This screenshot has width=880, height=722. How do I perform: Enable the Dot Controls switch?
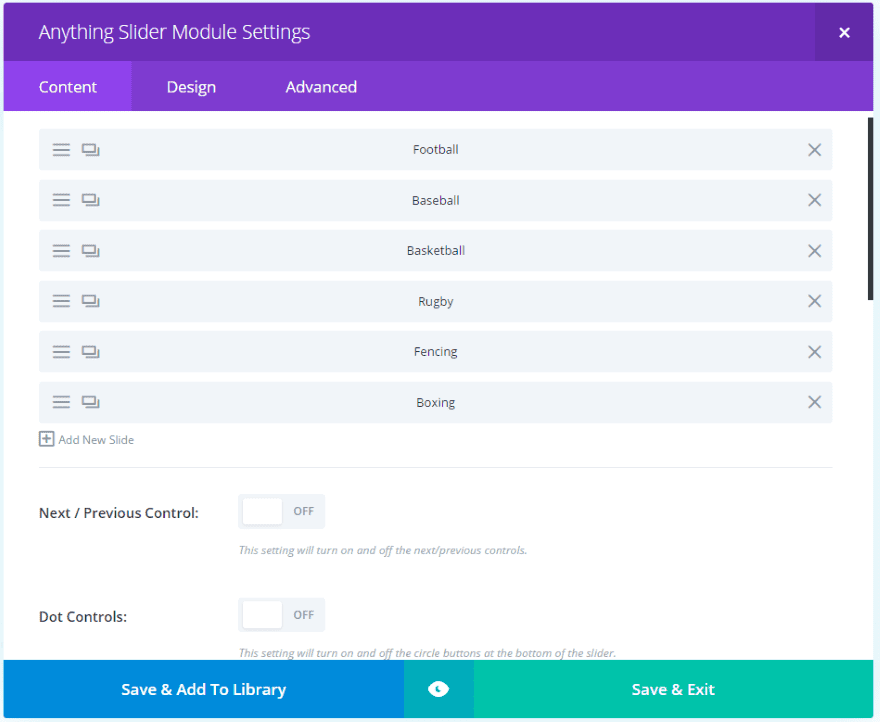click(281, 615)
